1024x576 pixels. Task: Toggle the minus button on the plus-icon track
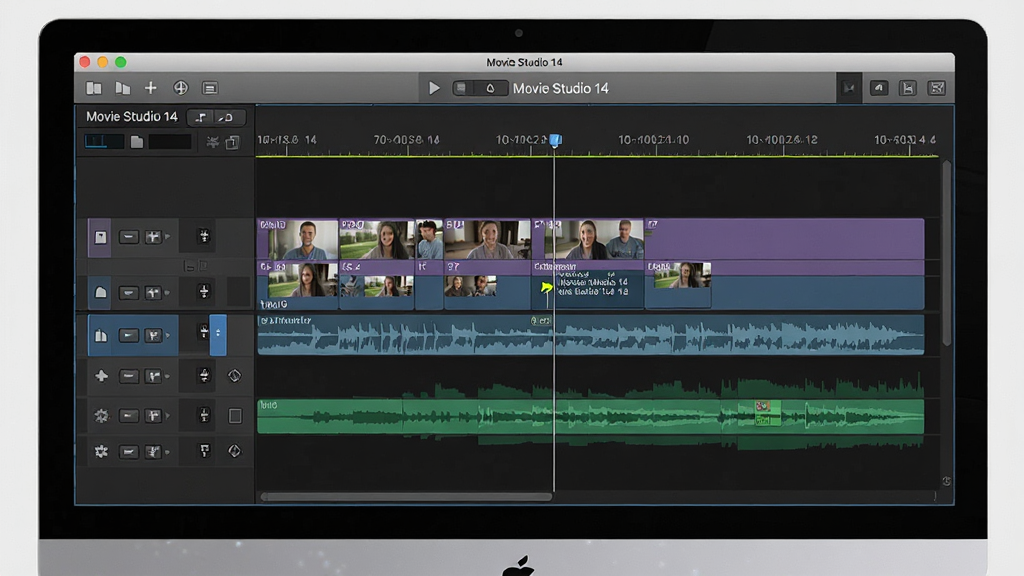[x=129, y=376]
